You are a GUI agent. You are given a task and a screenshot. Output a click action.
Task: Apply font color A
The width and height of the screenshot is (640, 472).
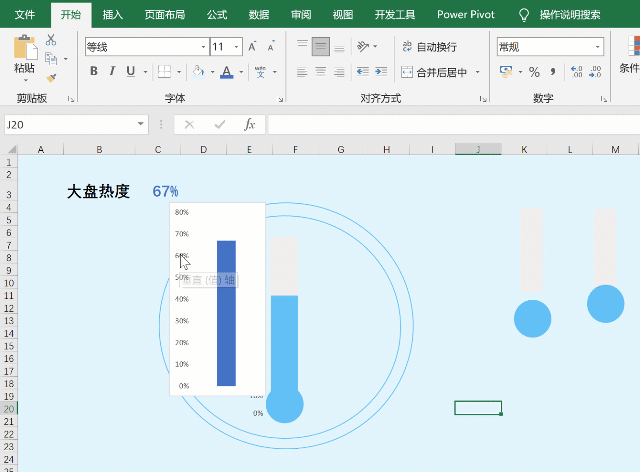tap(227, 72)
